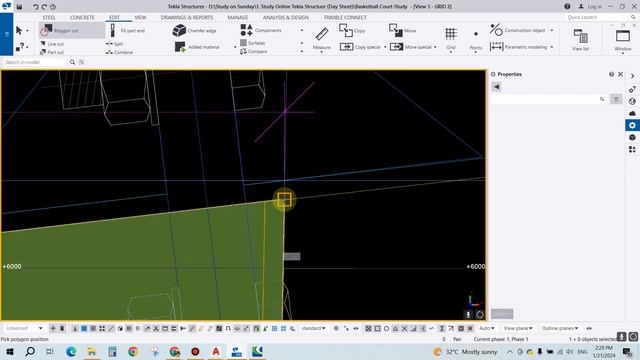Open the ANALYSIS & DESIGN tab

pyautogui.click(x=285, y=18)
